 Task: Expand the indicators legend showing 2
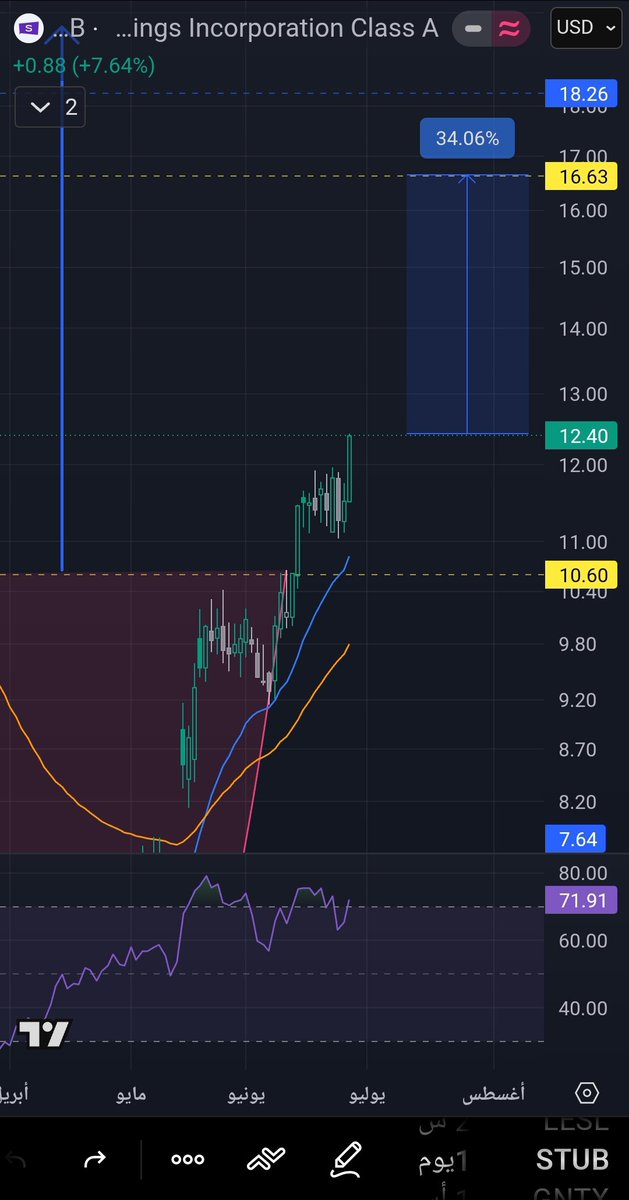50,107
